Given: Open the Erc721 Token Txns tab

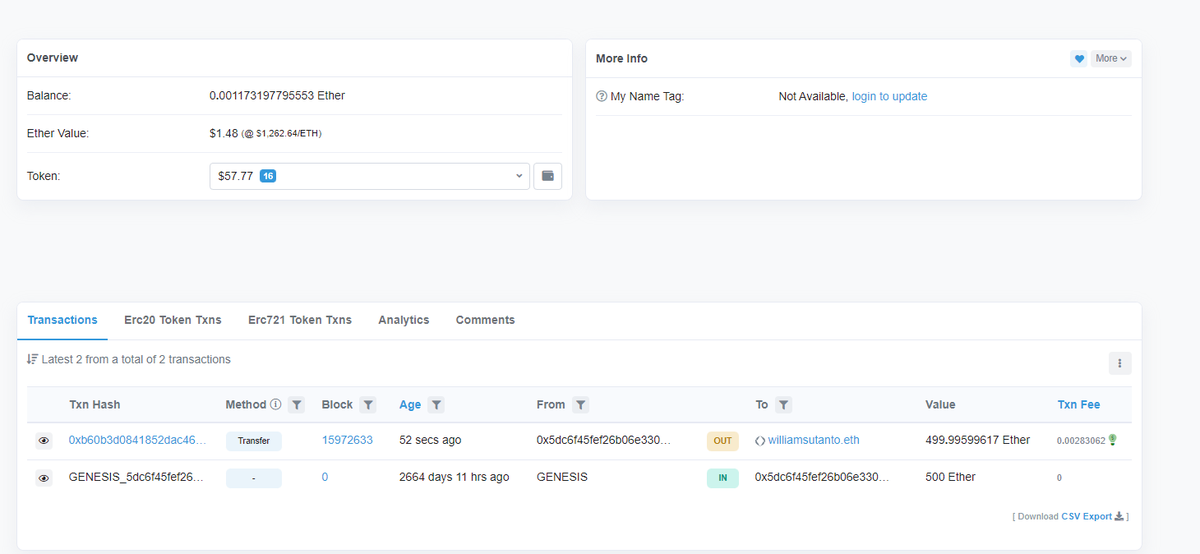Looking at the screenshot, I should 300,320.
